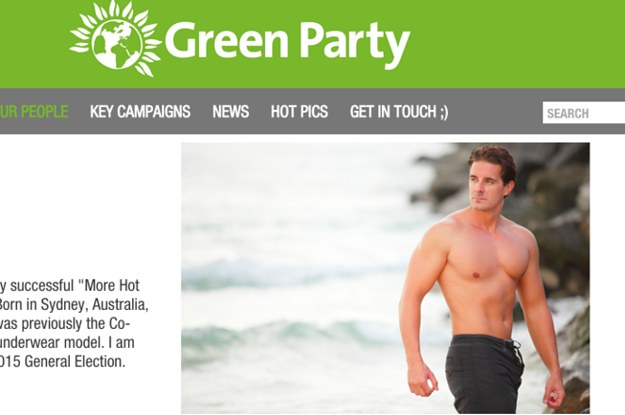Image resolution: width=625 pixels, height=415 pixels.
Task: Click the "Born in Sydney, Australia" text line
Action: tap(74, 305)
